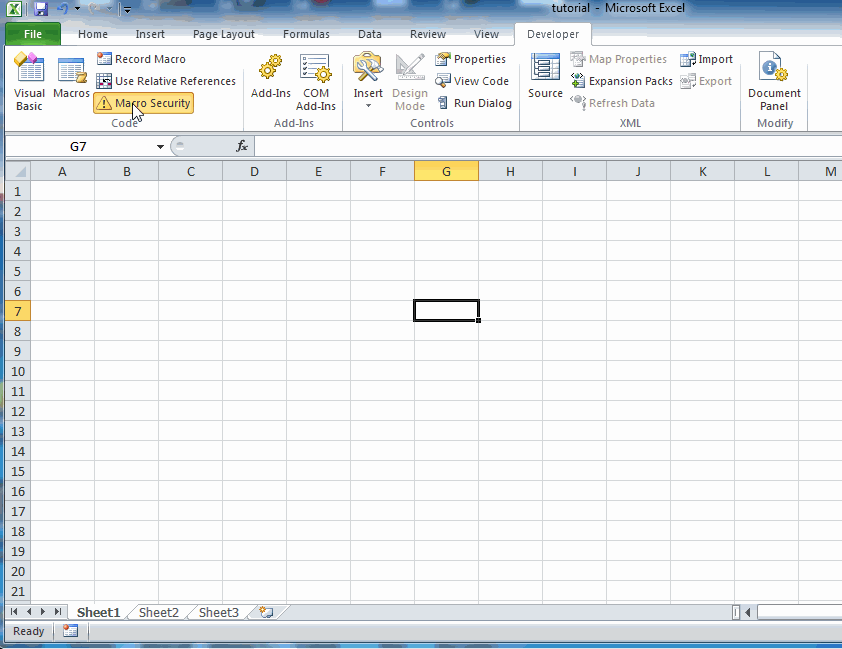Open the File tab
This screenshot has height=649, width=842.
click(33, 34)
